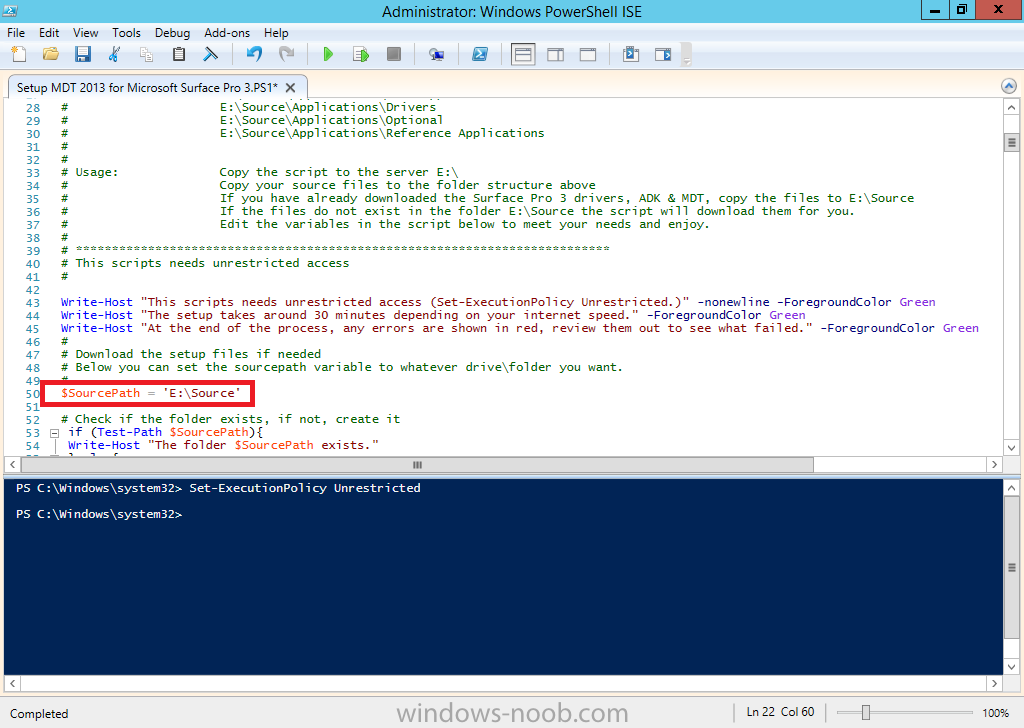
Task: Paste from clipboard with Paste icon
Action: 178,54
